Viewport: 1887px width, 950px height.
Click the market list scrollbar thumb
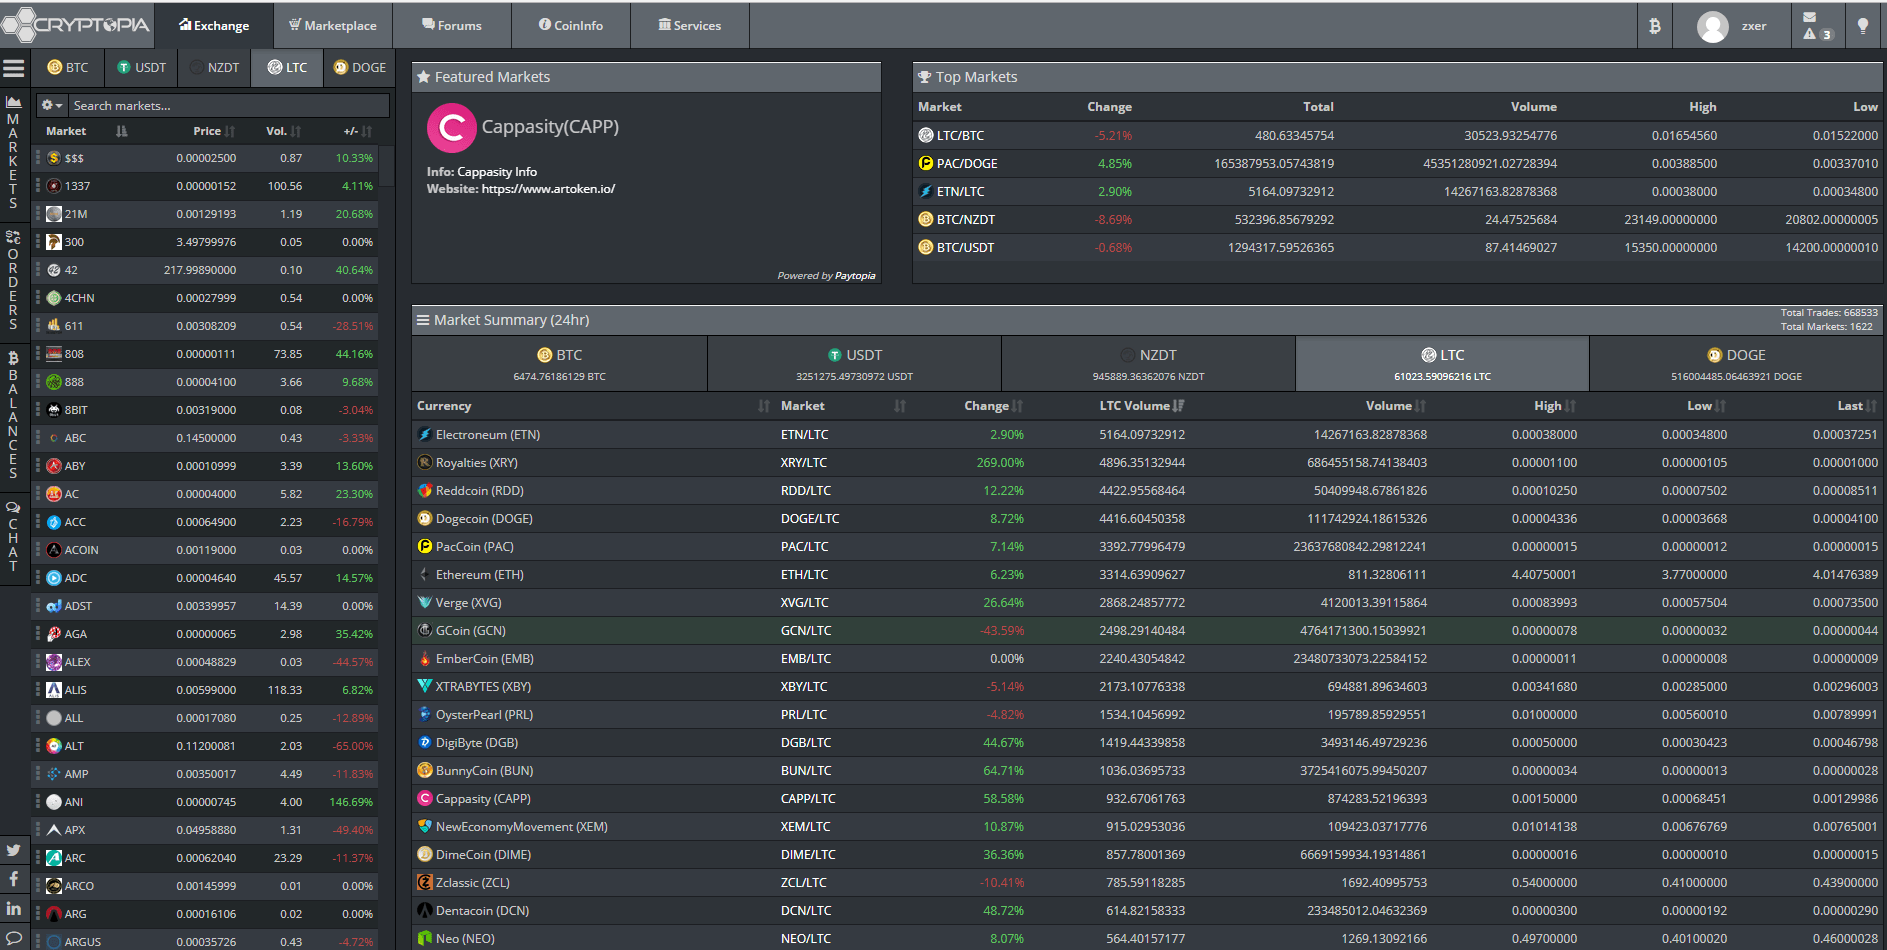click(x=387, y=165)
